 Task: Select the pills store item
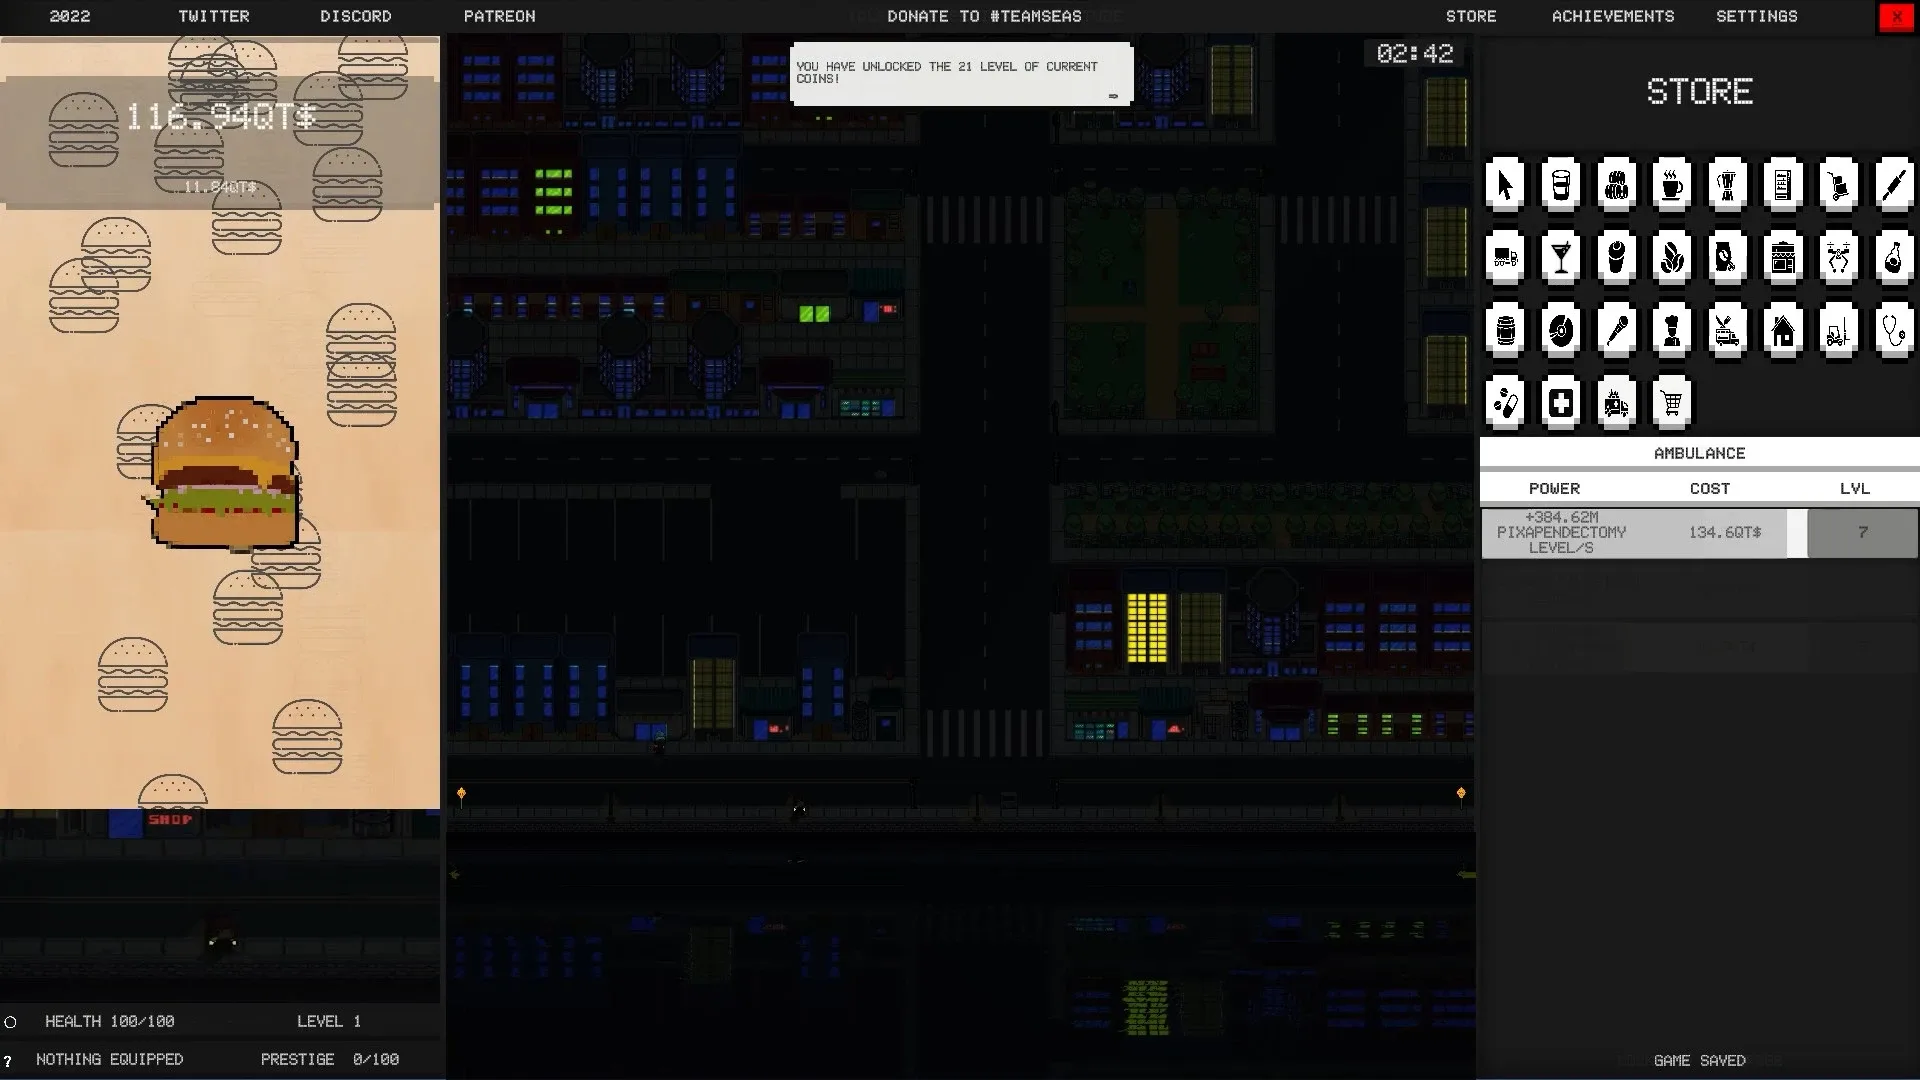(x=1505, y=403)
